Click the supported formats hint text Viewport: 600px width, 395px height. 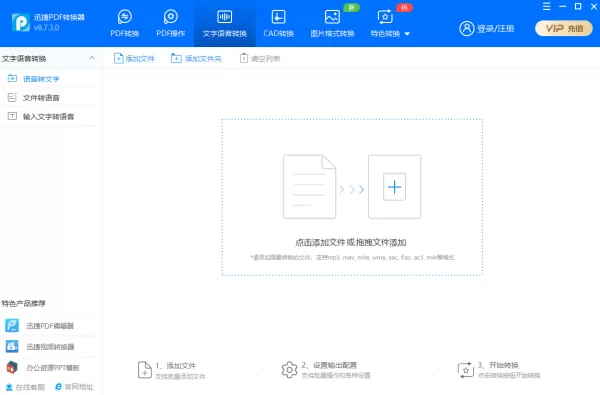(x=352, y=257)
